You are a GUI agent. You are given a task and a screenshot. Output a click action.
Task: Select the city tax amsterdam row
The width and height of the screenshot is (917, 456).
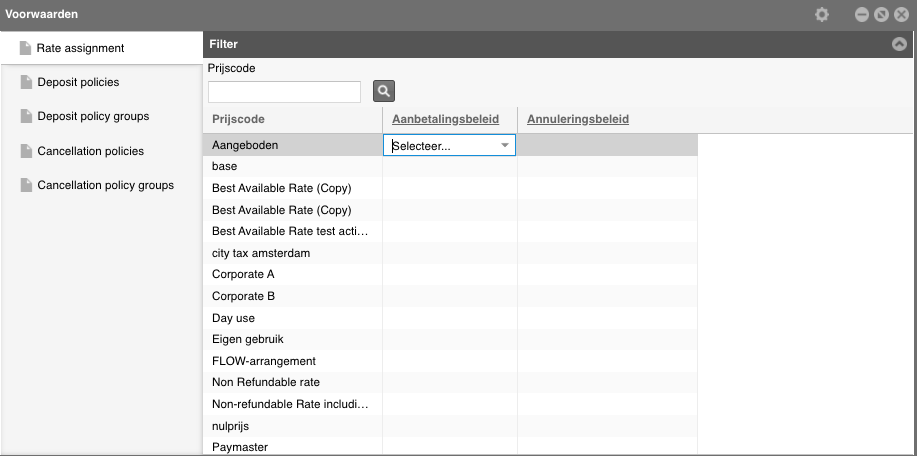(x=450, y=253)
